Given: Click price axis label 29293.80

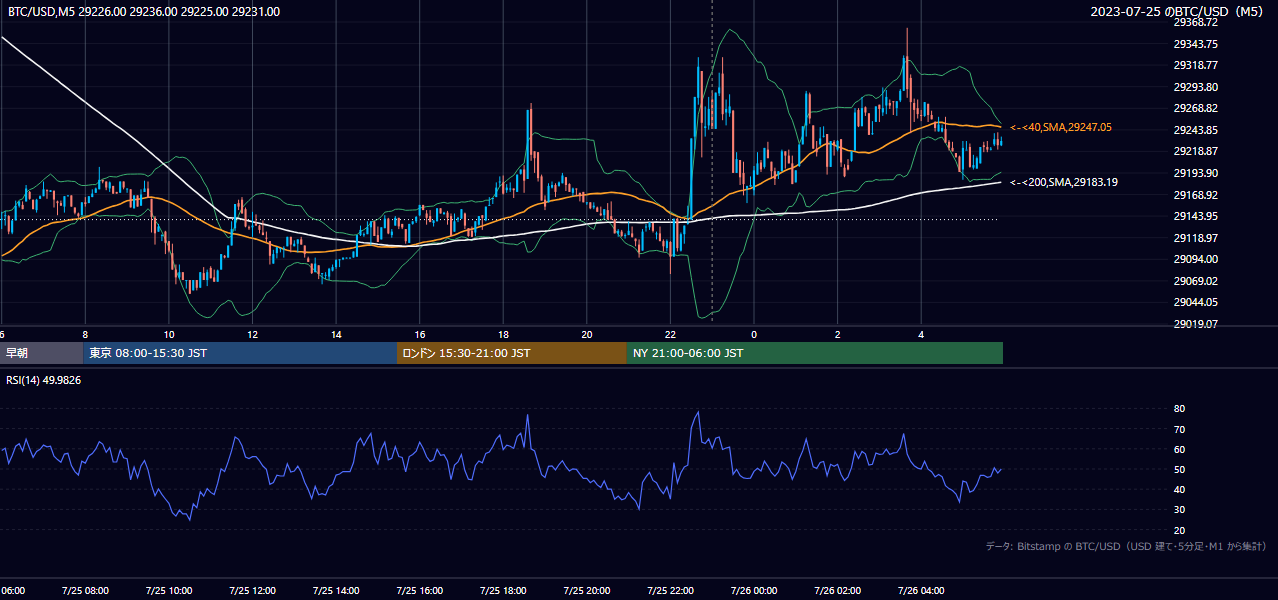Looking at the screenshot, I should coord(1196,87).
